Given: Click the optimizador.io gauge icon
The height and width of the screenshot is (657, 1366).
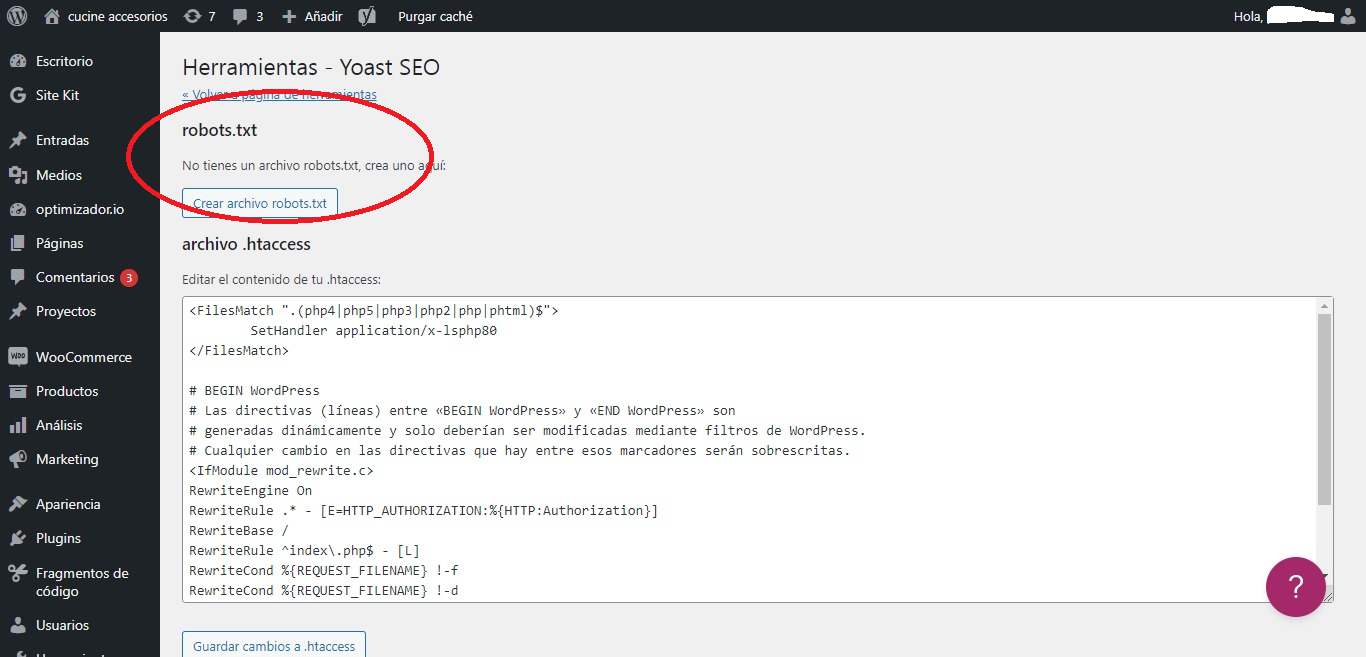Looking at the screenshot, I should pyautogui.click(x=17, y=209).
